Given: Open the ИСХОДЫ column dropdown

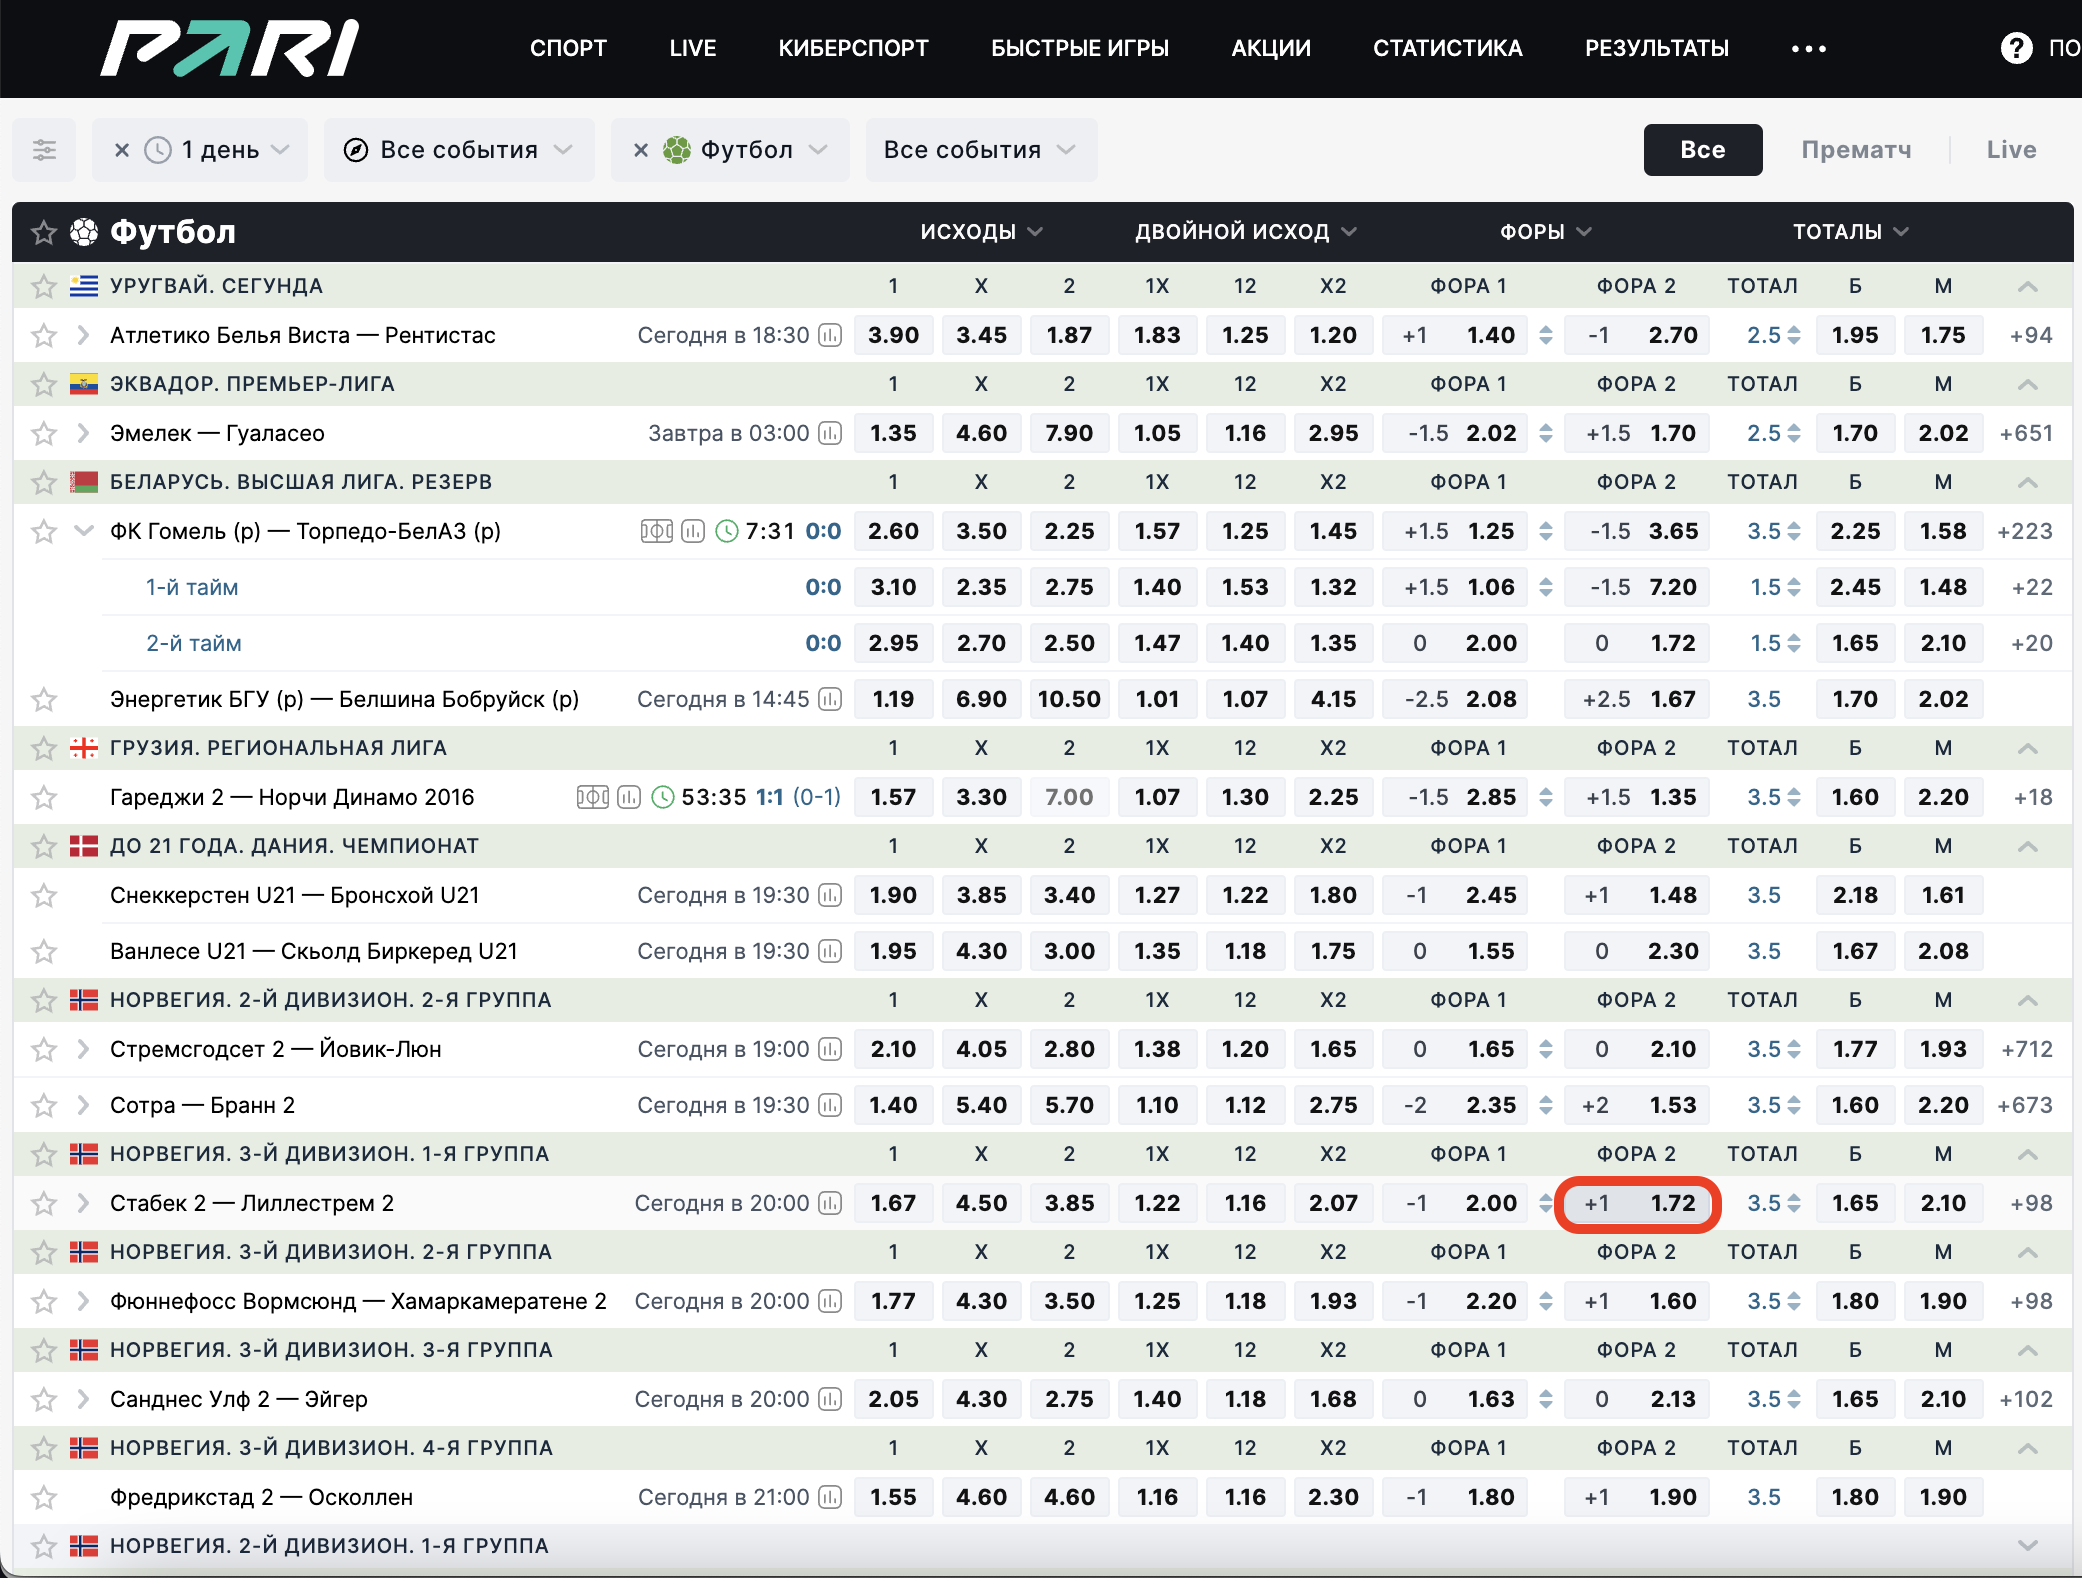Looking at the screenshot, I should 981,231.
